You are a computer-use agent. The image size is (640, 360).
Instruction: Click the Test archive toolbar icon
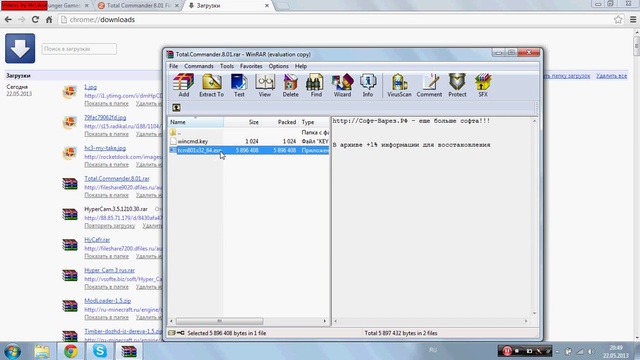239,85
